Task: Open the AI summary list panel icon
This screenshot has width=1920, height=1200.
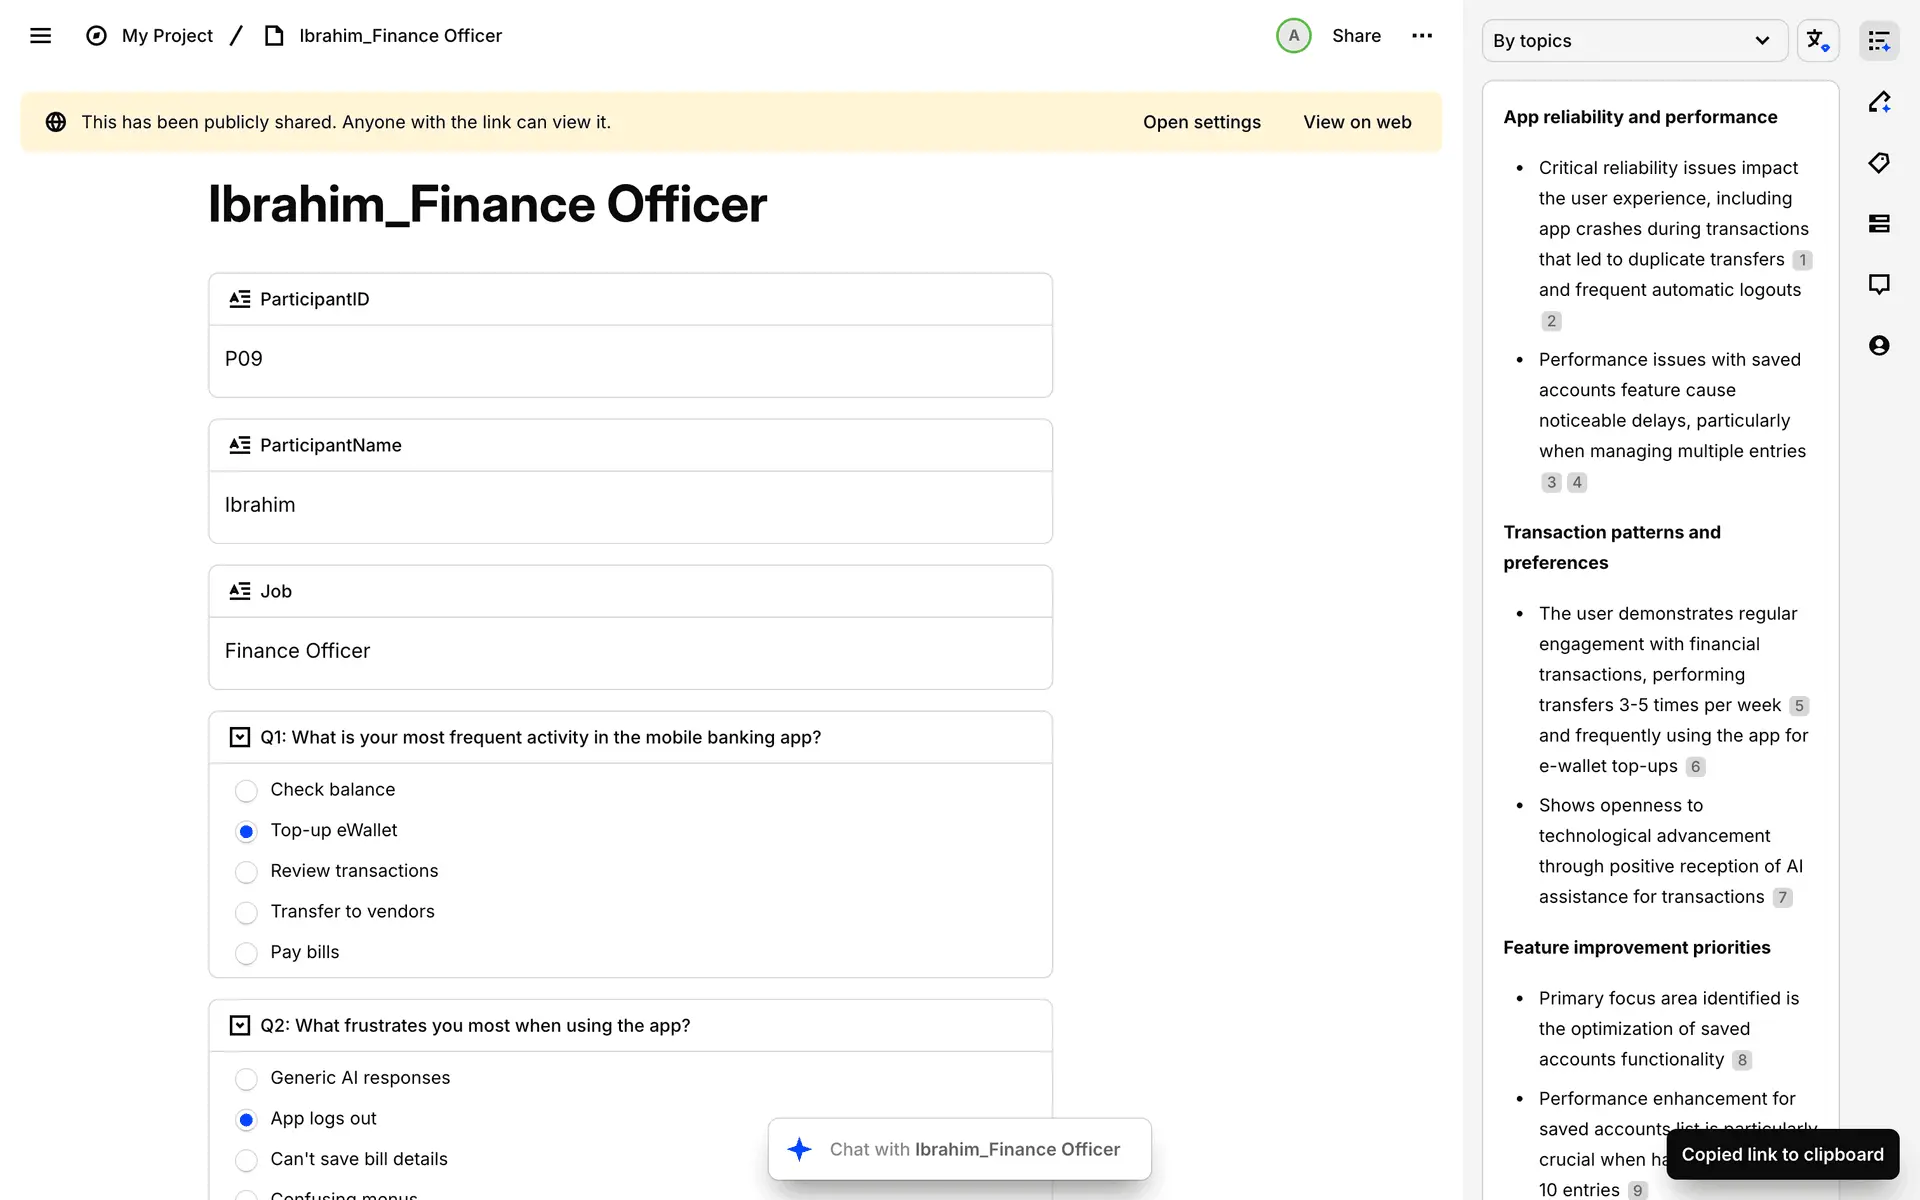Action: pyautogui.click(x=1879, y=41)
